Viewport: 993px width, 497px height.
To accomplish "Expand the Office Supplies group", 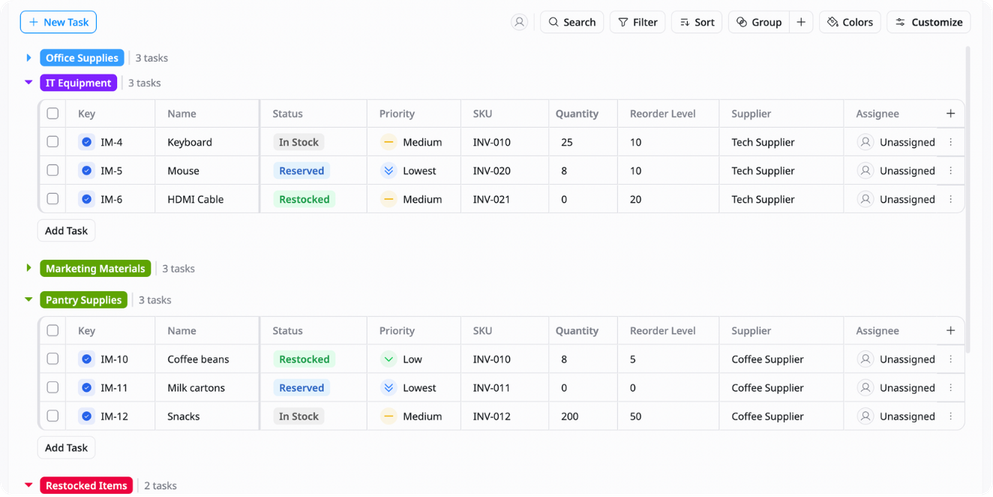I will (28, 58).
